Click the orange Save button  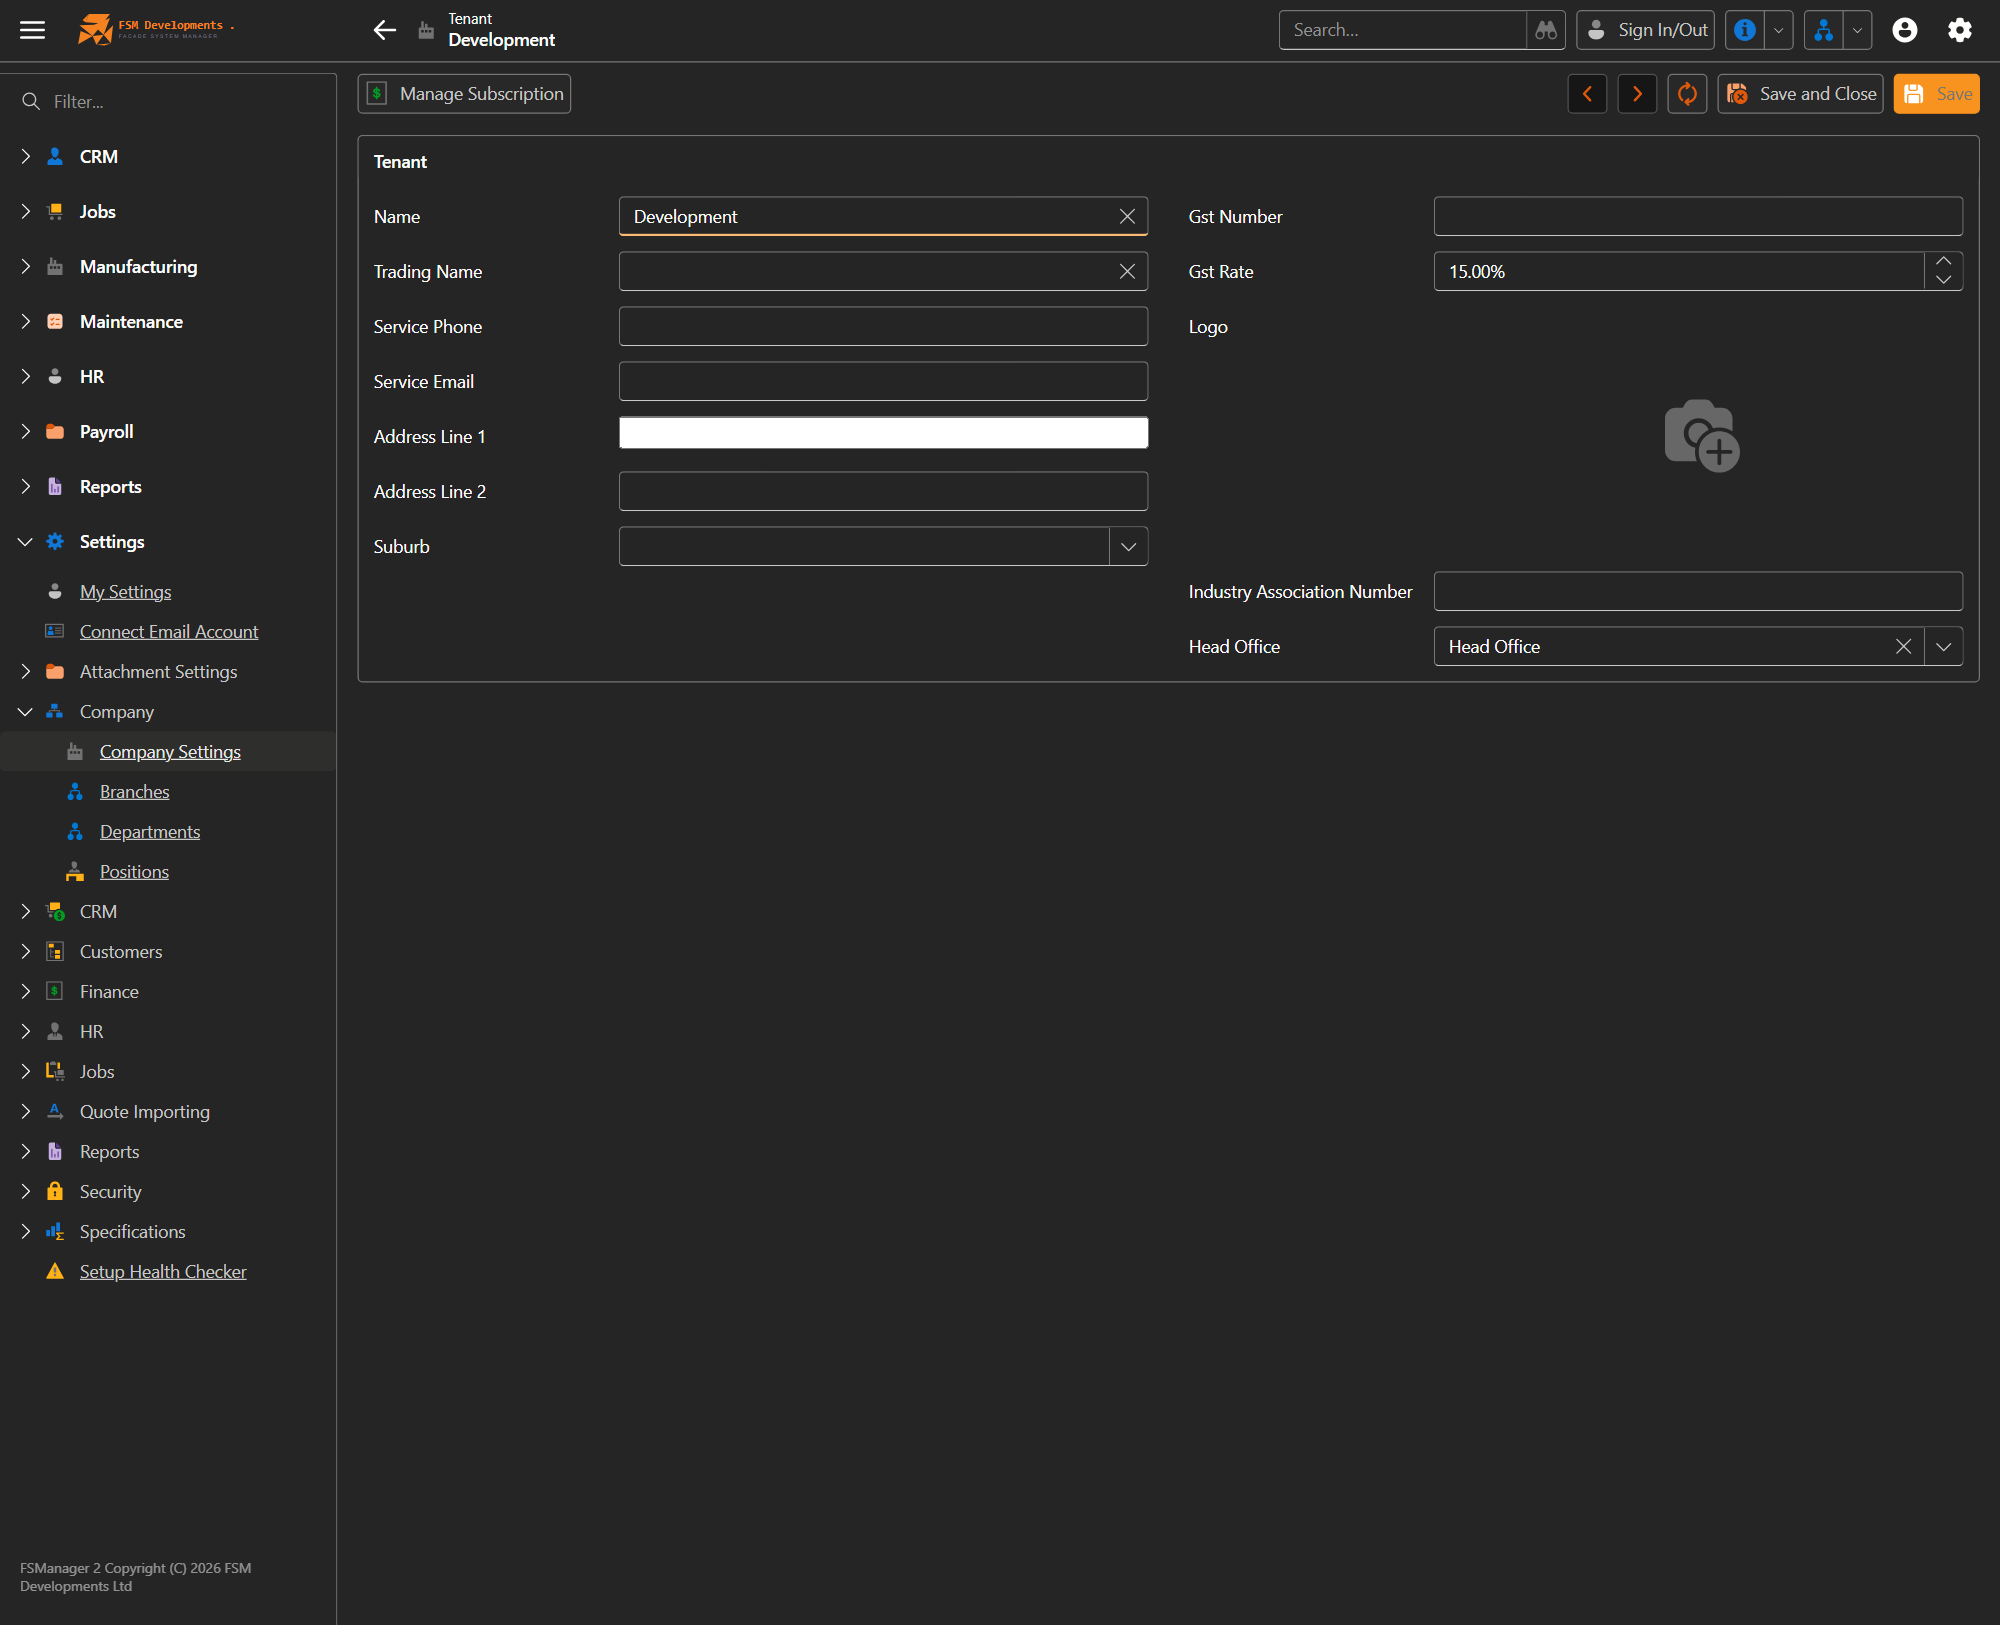(x=1936, y=94)
